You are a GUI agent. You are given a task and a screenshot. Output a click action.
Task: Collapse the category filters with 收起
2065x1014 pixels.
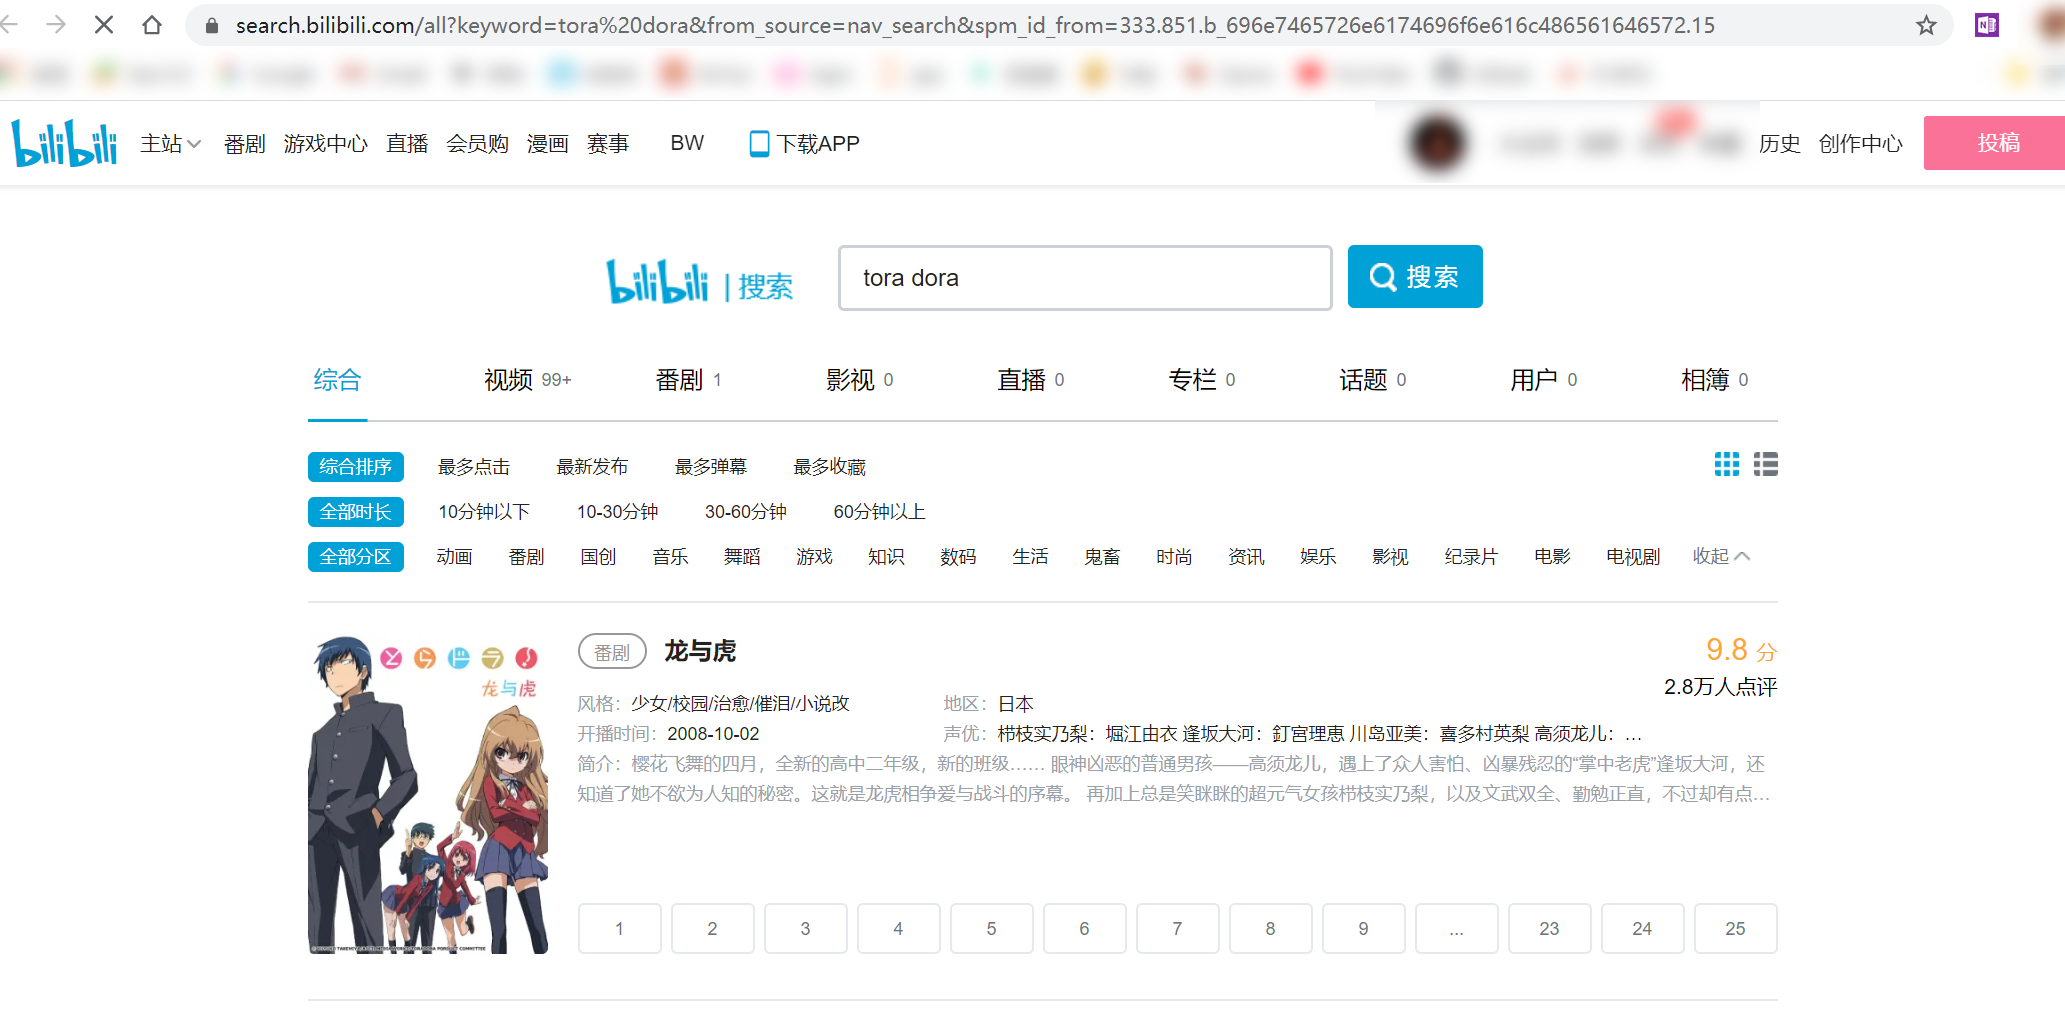(x=1721, y=556)
